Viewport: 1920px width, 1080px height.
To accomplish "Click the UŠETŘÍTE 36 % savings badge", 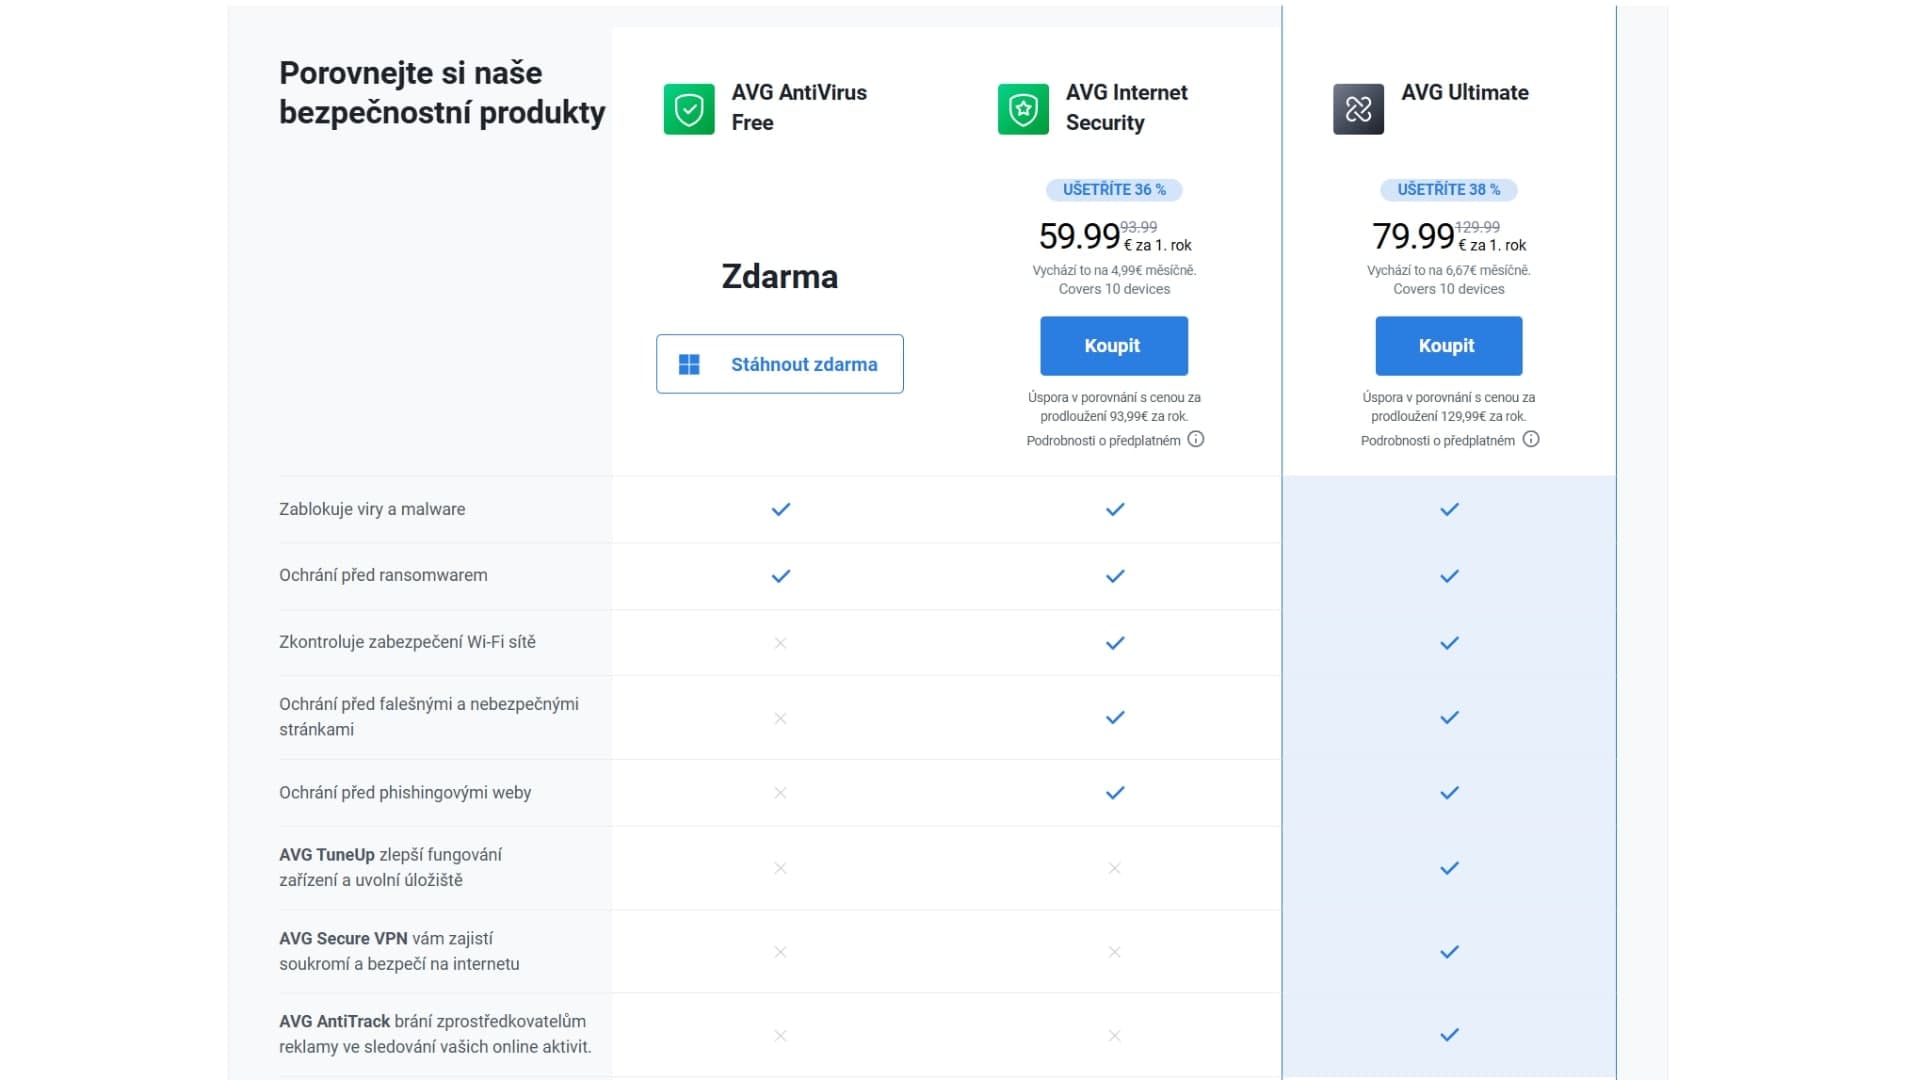I will (x=1114, y=190).
